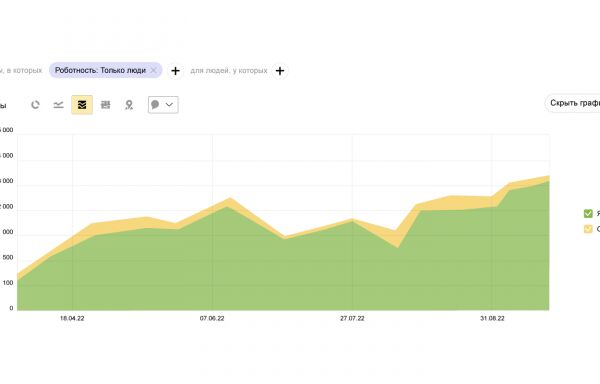Viewport: 600px width, 384px height.
Task: Add a visit condition with the plus after the Роботность chip
Action: (175, 71)
